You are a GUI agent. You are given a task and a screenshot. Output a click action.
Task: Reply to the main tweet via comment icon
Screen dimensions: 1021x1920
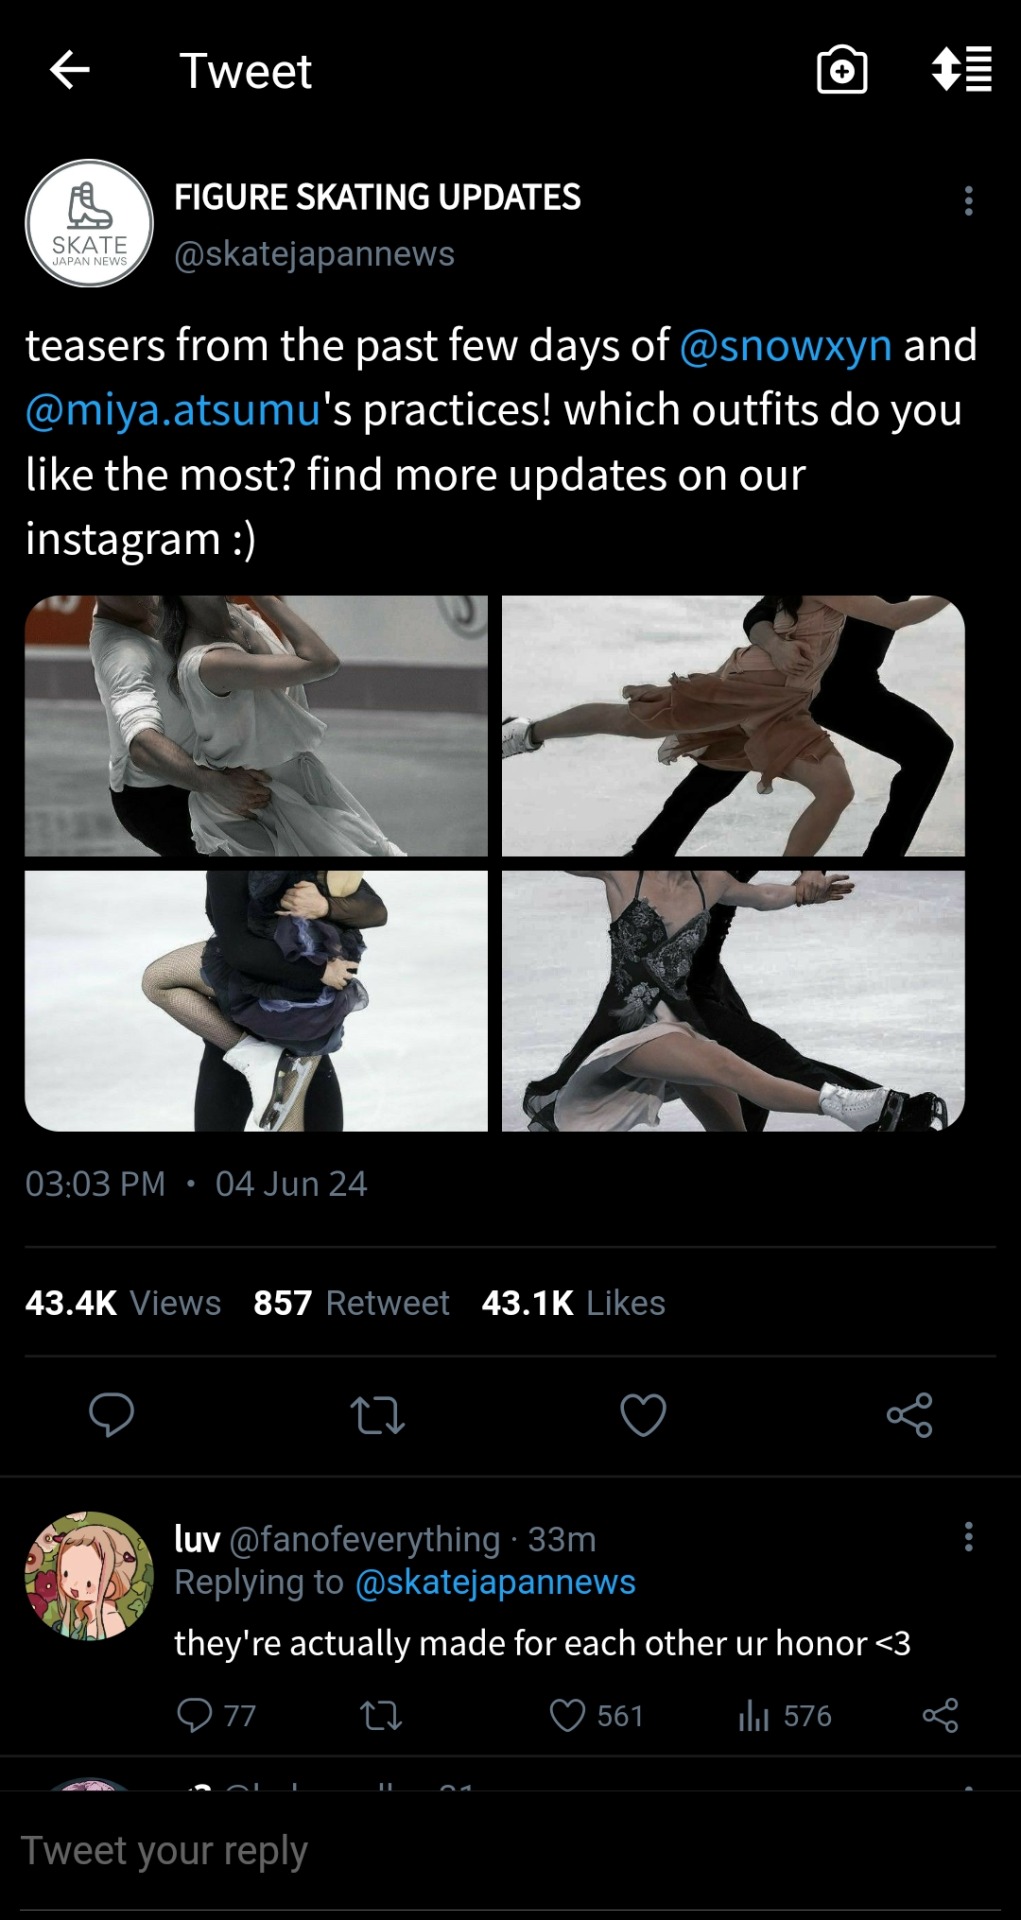pos(111,1414)
